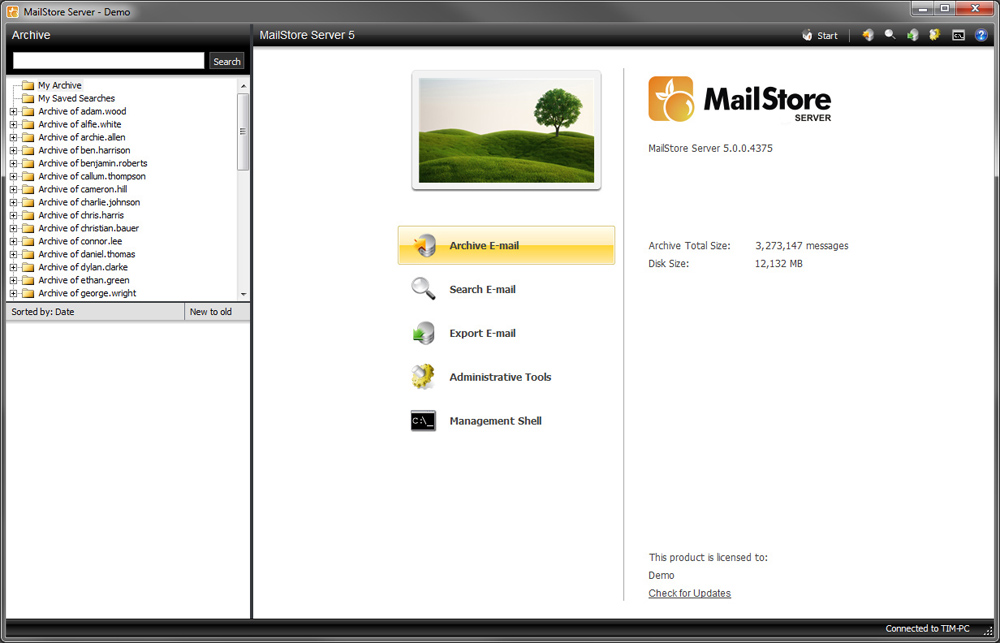Click the My Archive folder icon
Screen dimensions: 1000x643
[x=27, y=85]
